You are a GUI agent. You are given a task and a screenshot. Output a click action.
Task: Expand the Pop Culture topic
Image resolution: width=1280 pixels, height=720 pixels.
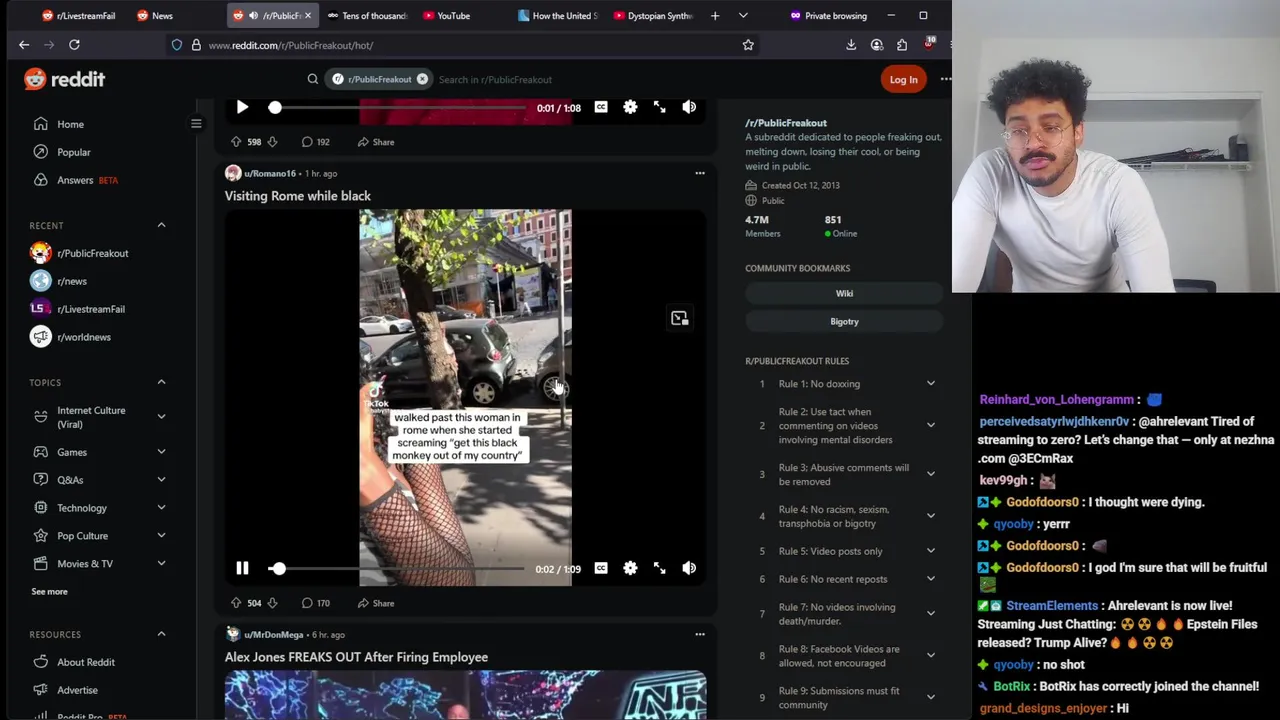point(161,536)
